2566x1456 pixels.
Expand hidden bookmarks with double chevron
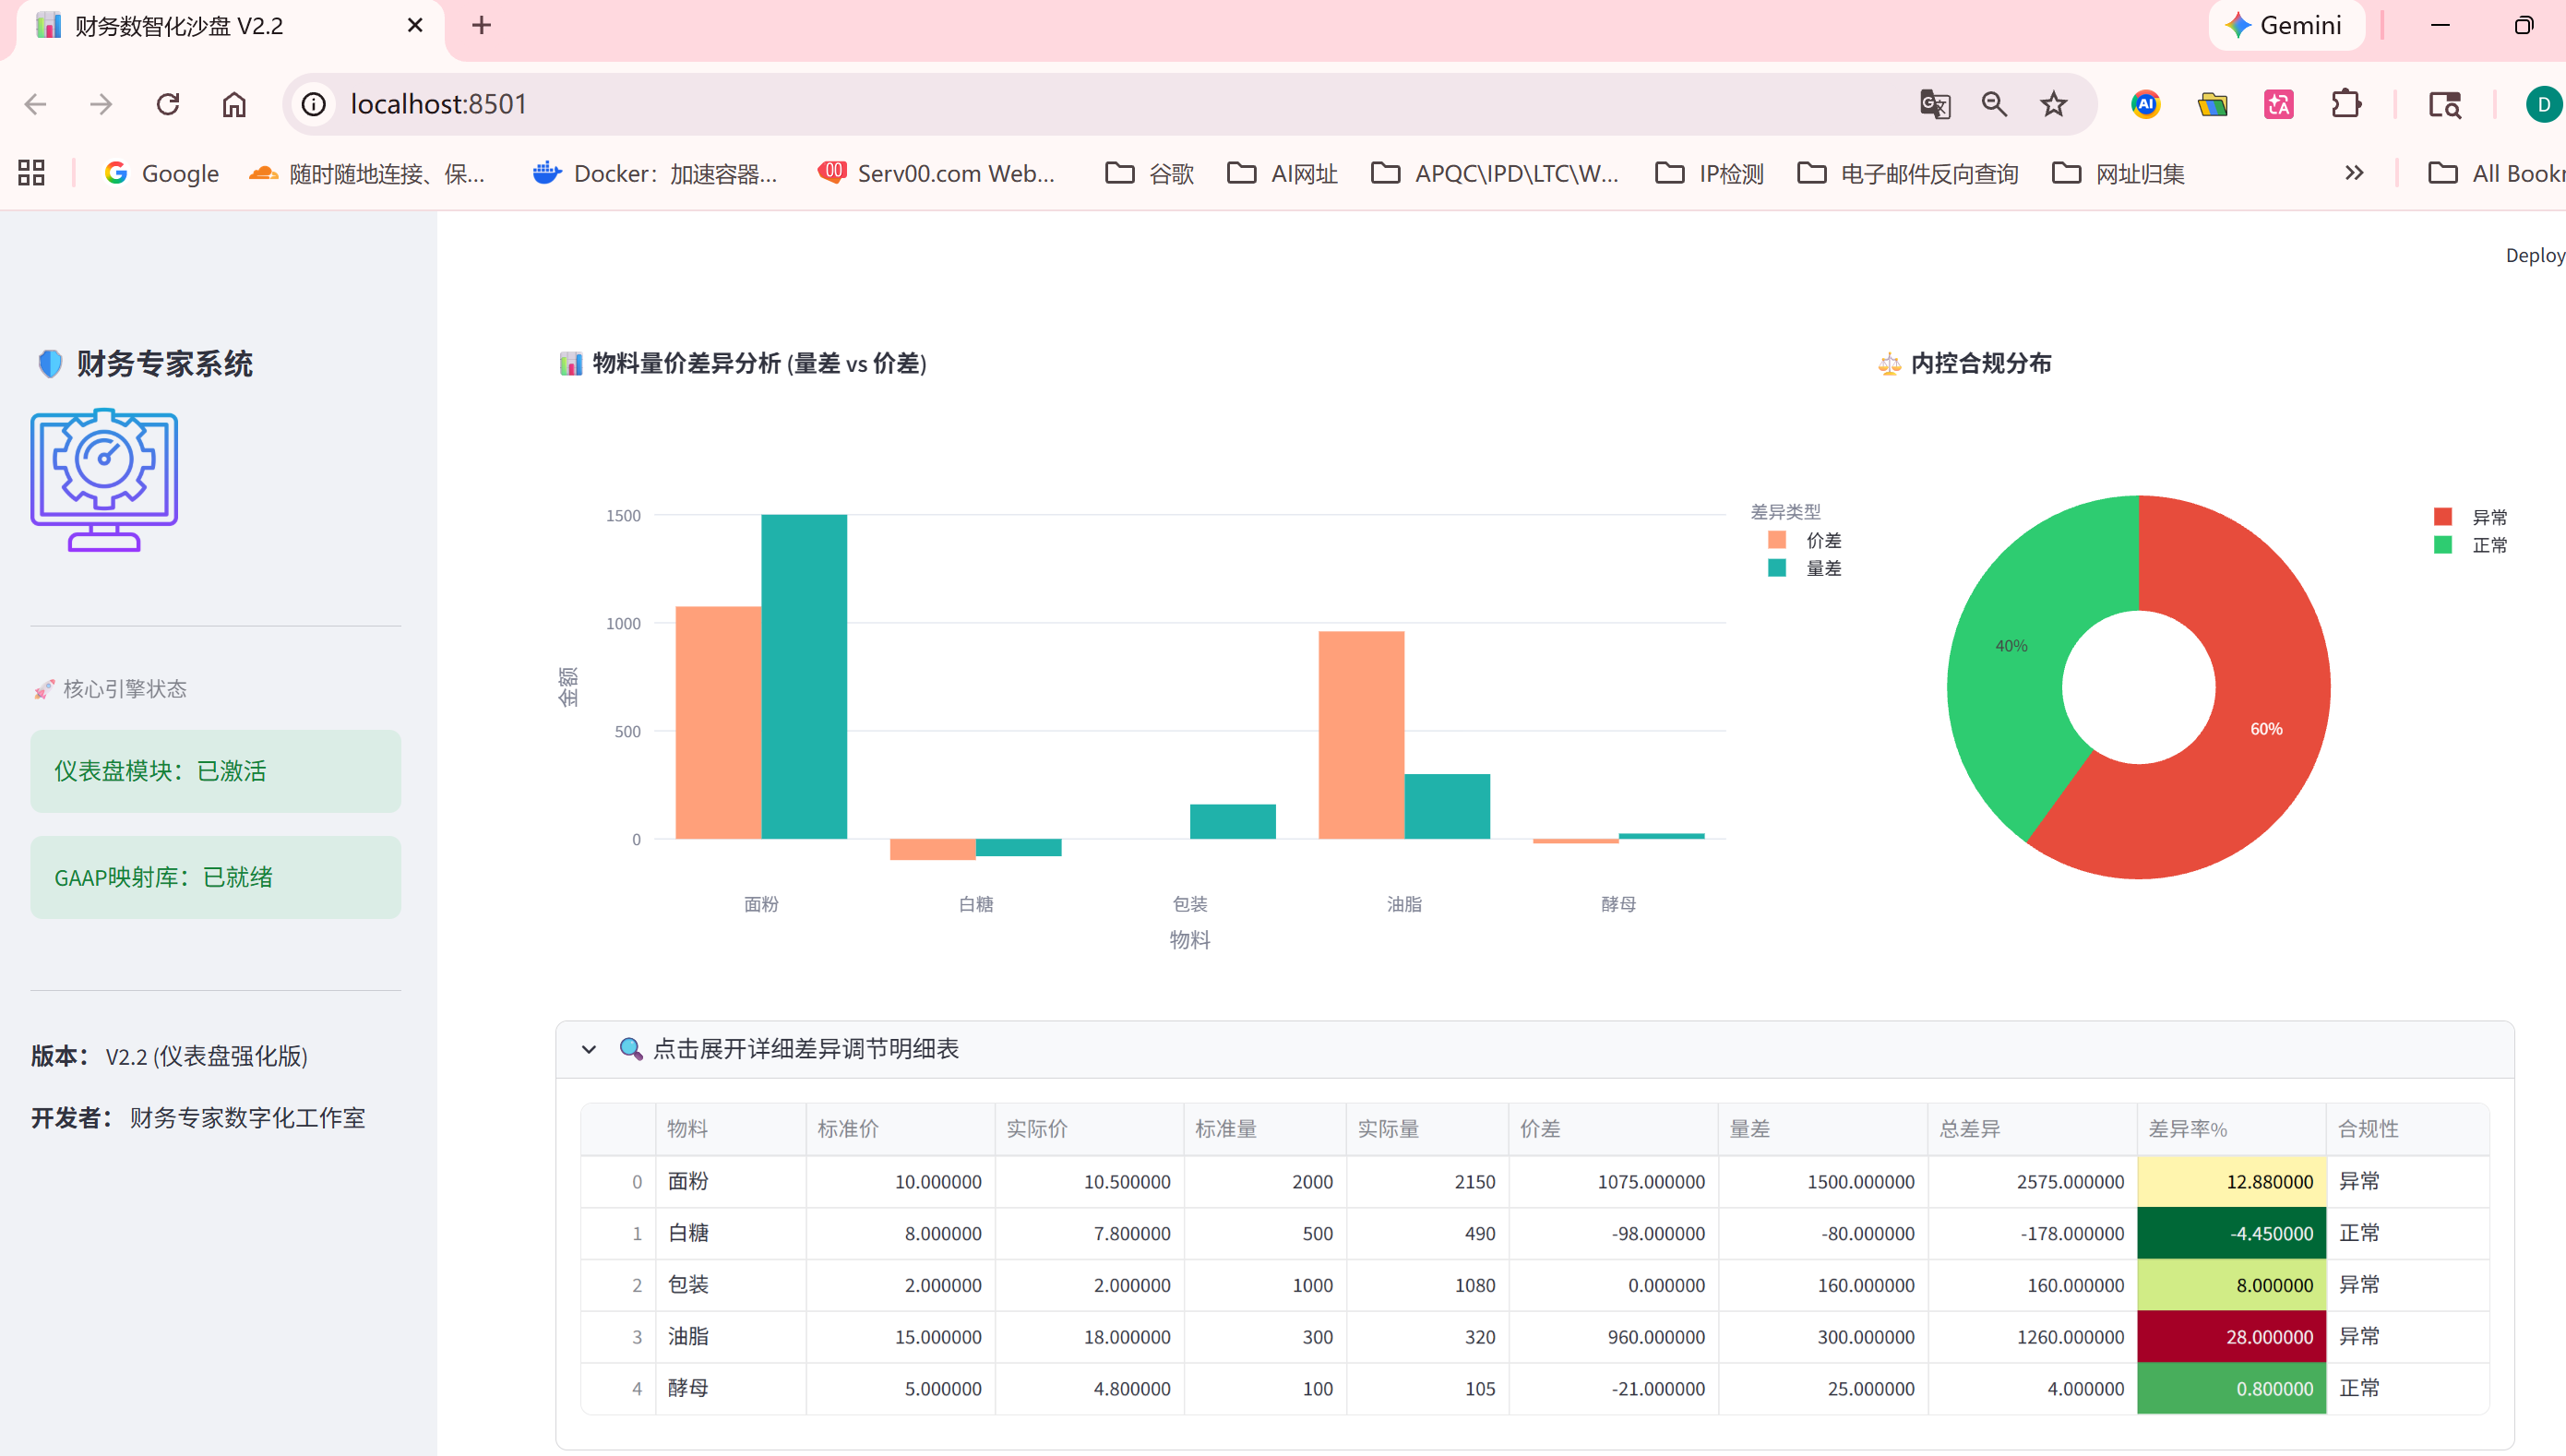point(2354,173)
